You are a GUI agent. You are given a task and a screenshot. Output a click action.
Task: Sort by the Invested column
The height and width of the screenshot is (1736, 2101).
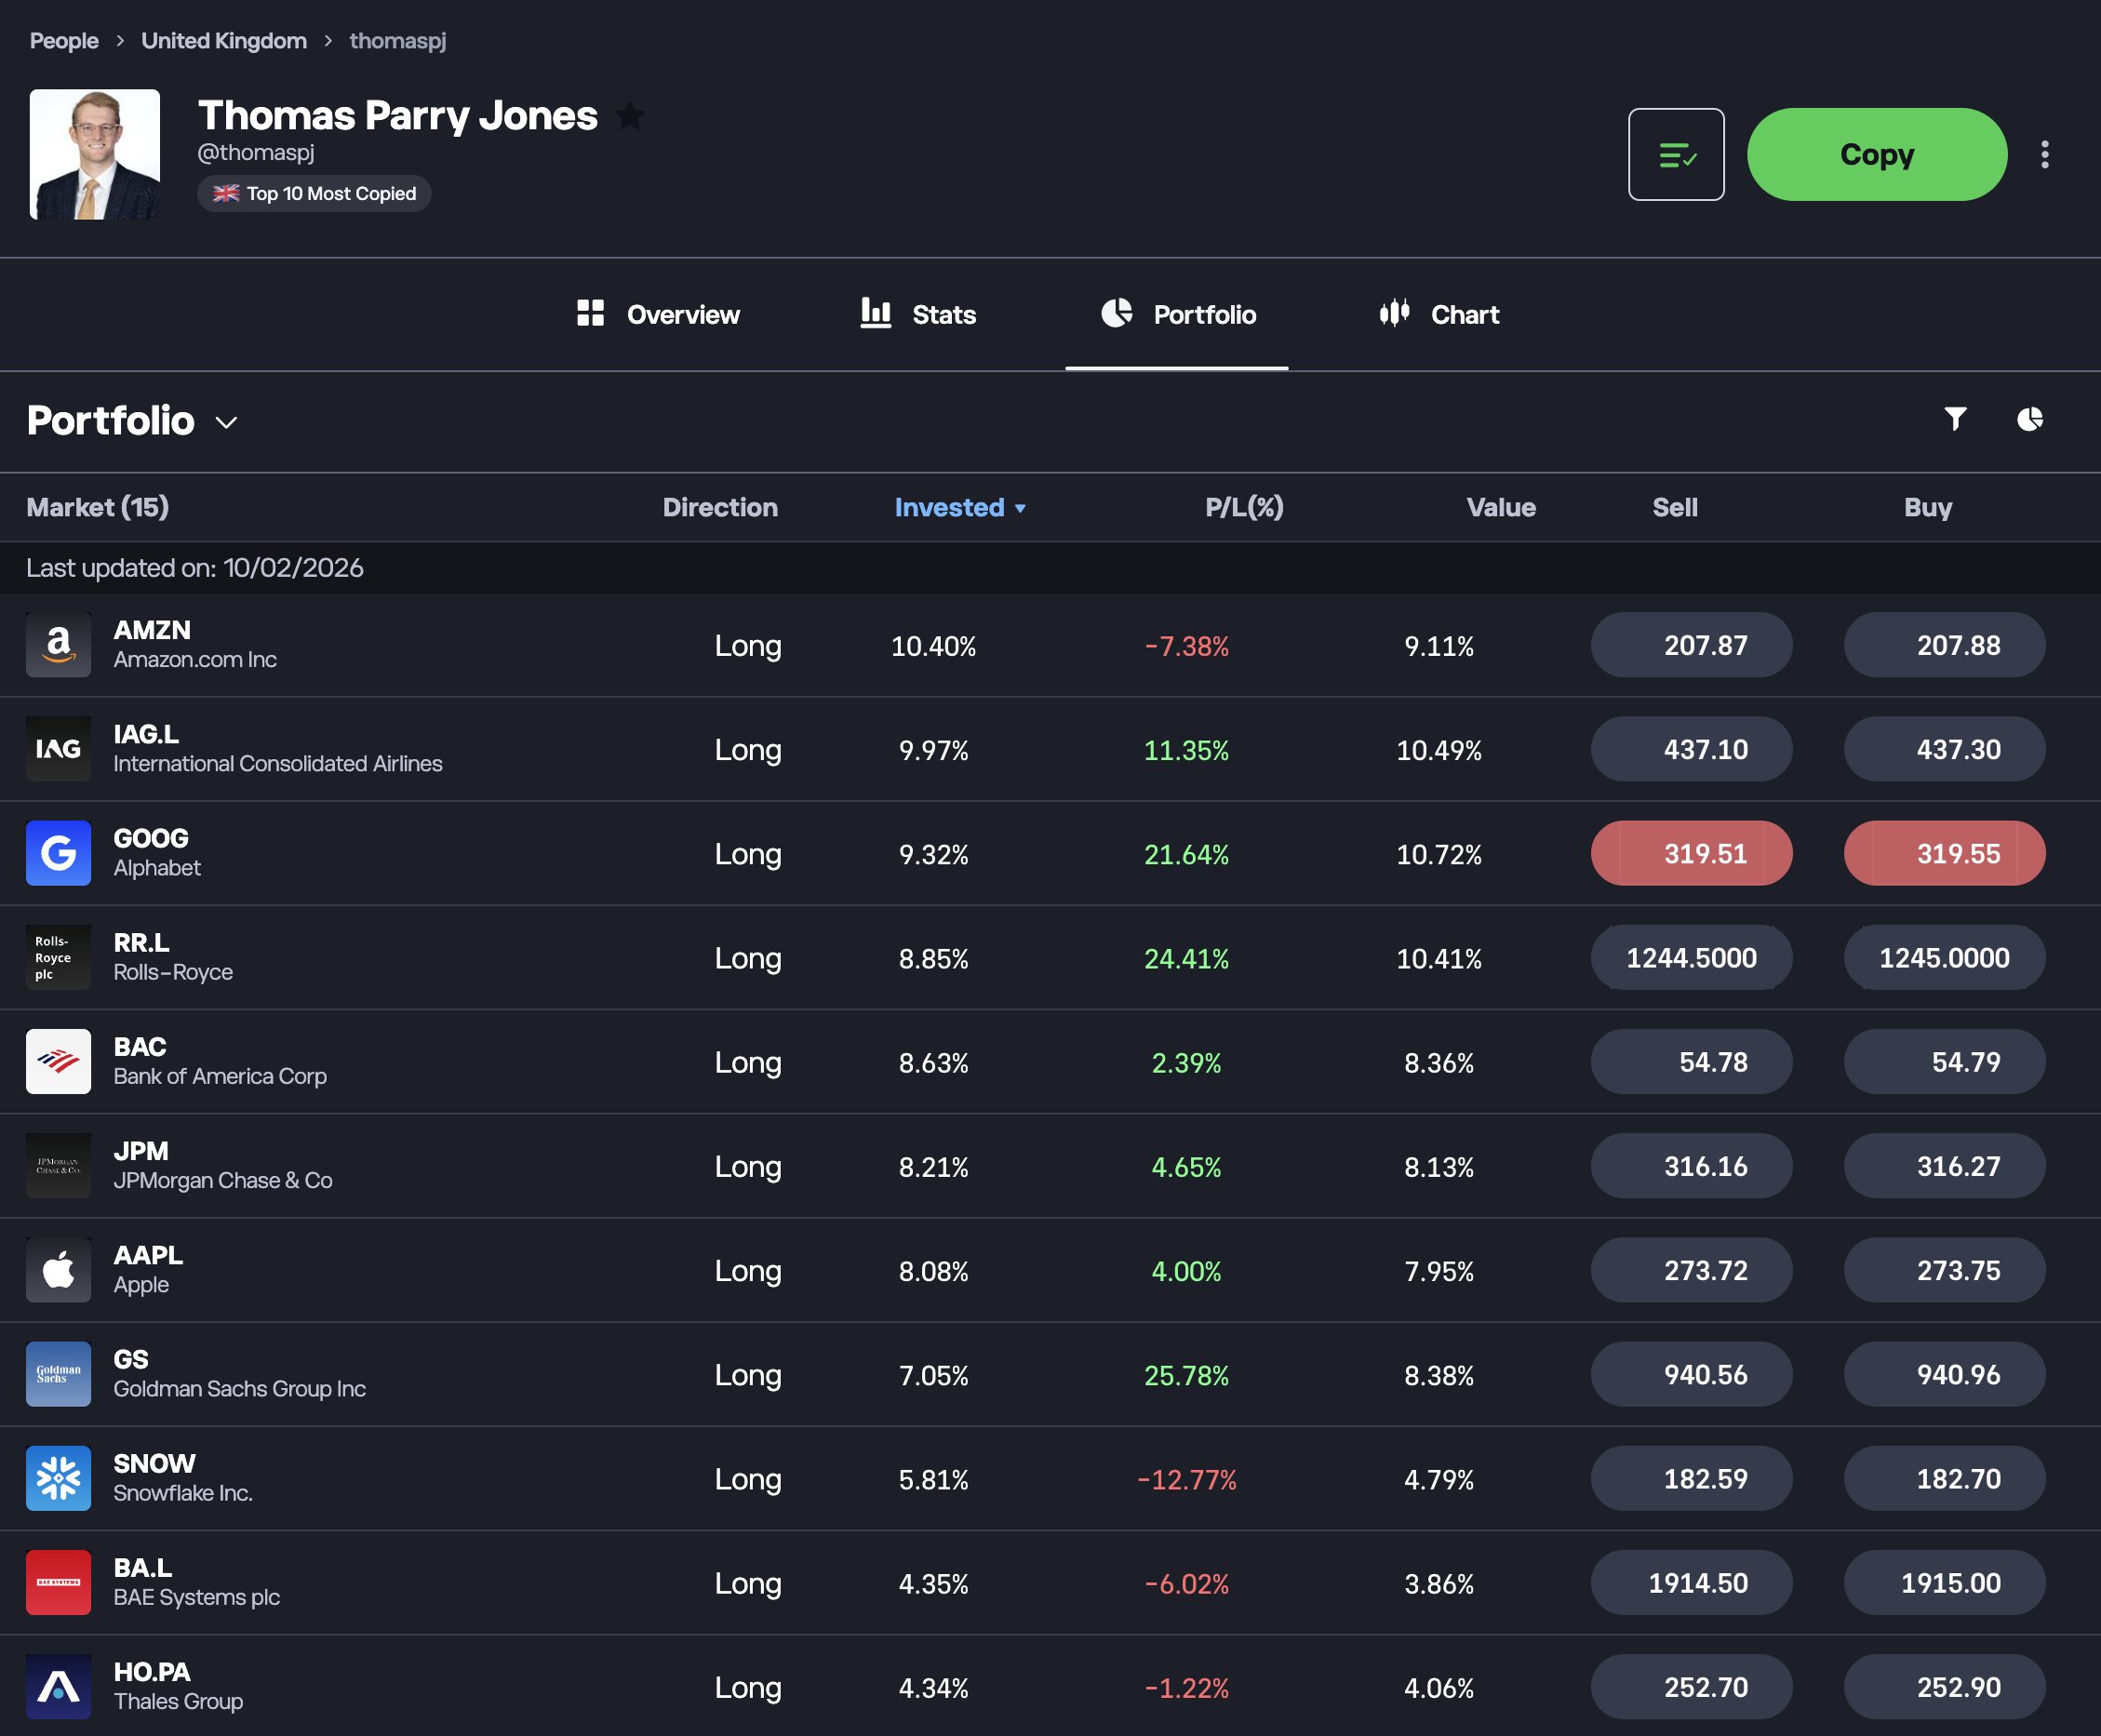pos(960,507)
